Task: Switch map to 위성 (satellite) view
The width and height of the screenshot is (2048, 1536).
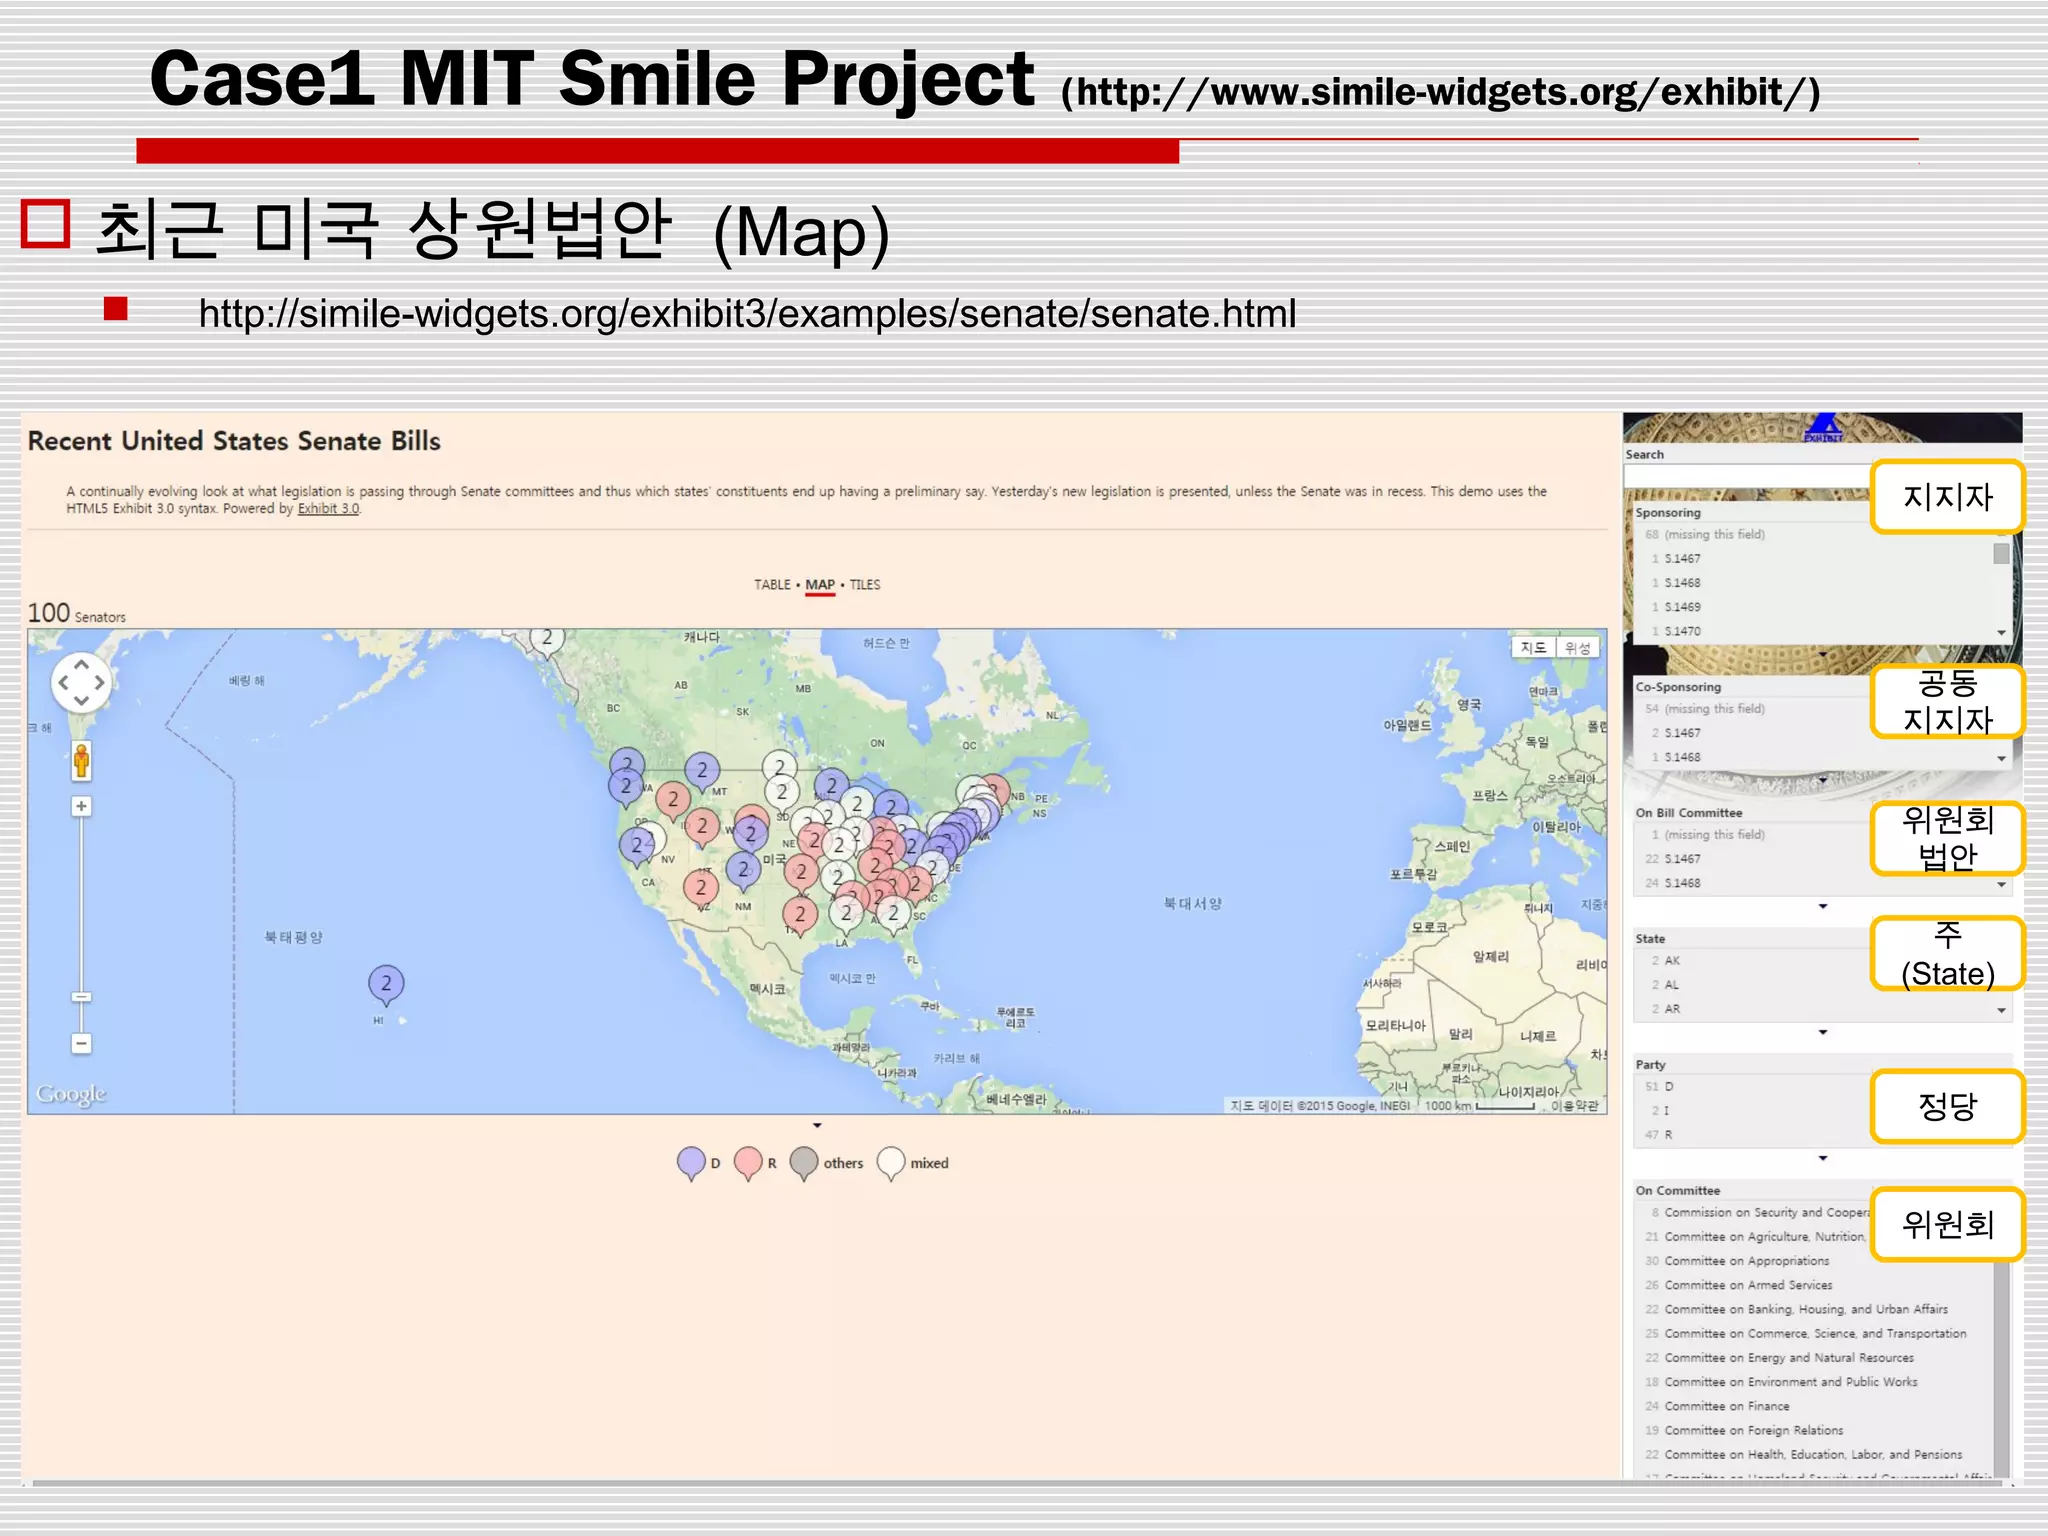Action: tap(1578, 648)
